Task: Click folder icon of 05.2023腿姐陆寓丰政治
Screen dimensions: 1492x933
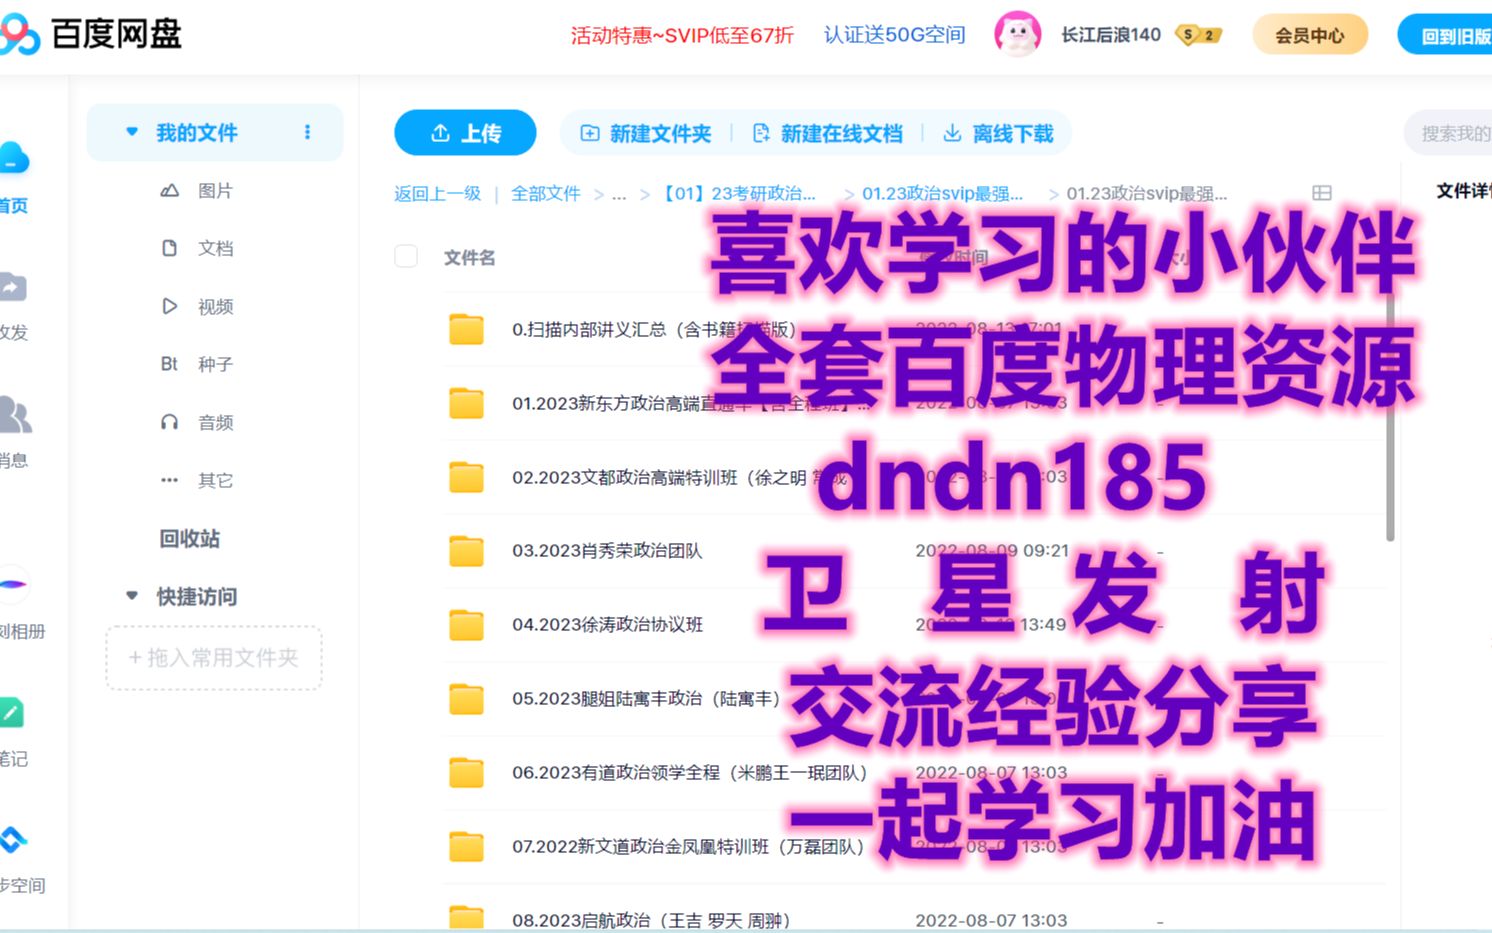Action: click(466, 699)
